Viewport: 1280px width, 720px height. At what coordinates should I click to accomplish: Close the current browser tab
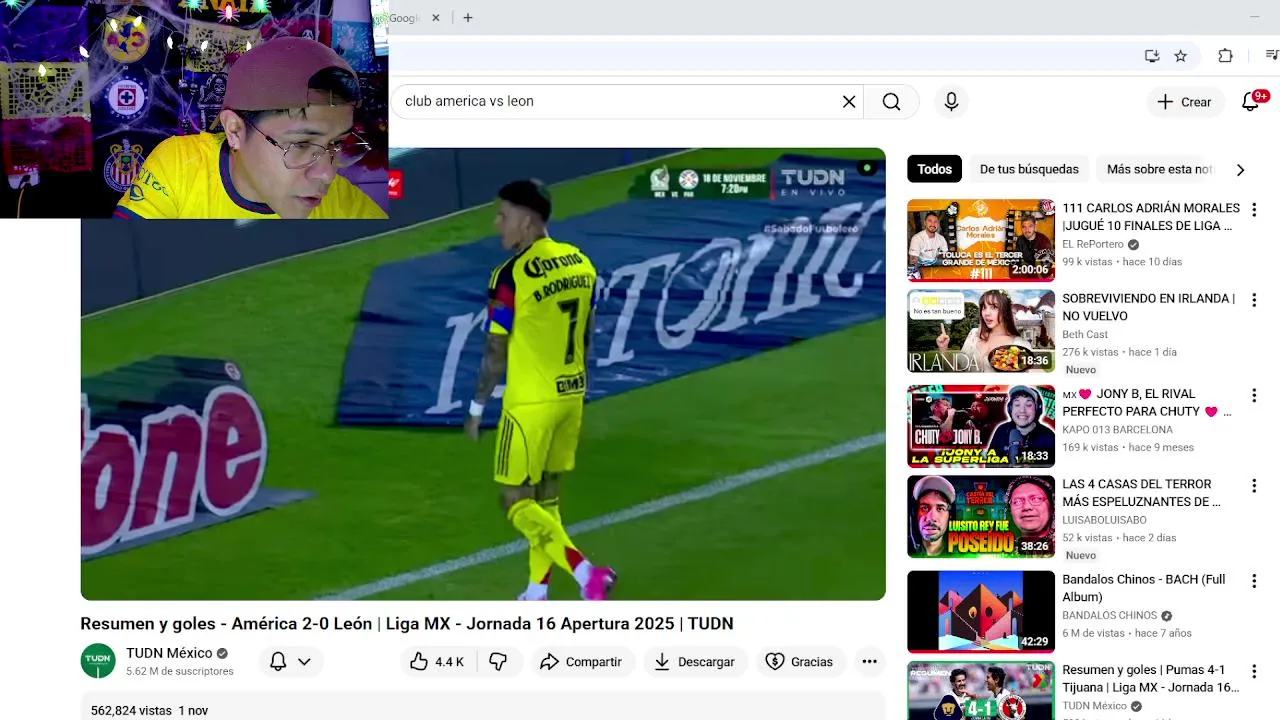pyautogui.click(x=435, y=18)
